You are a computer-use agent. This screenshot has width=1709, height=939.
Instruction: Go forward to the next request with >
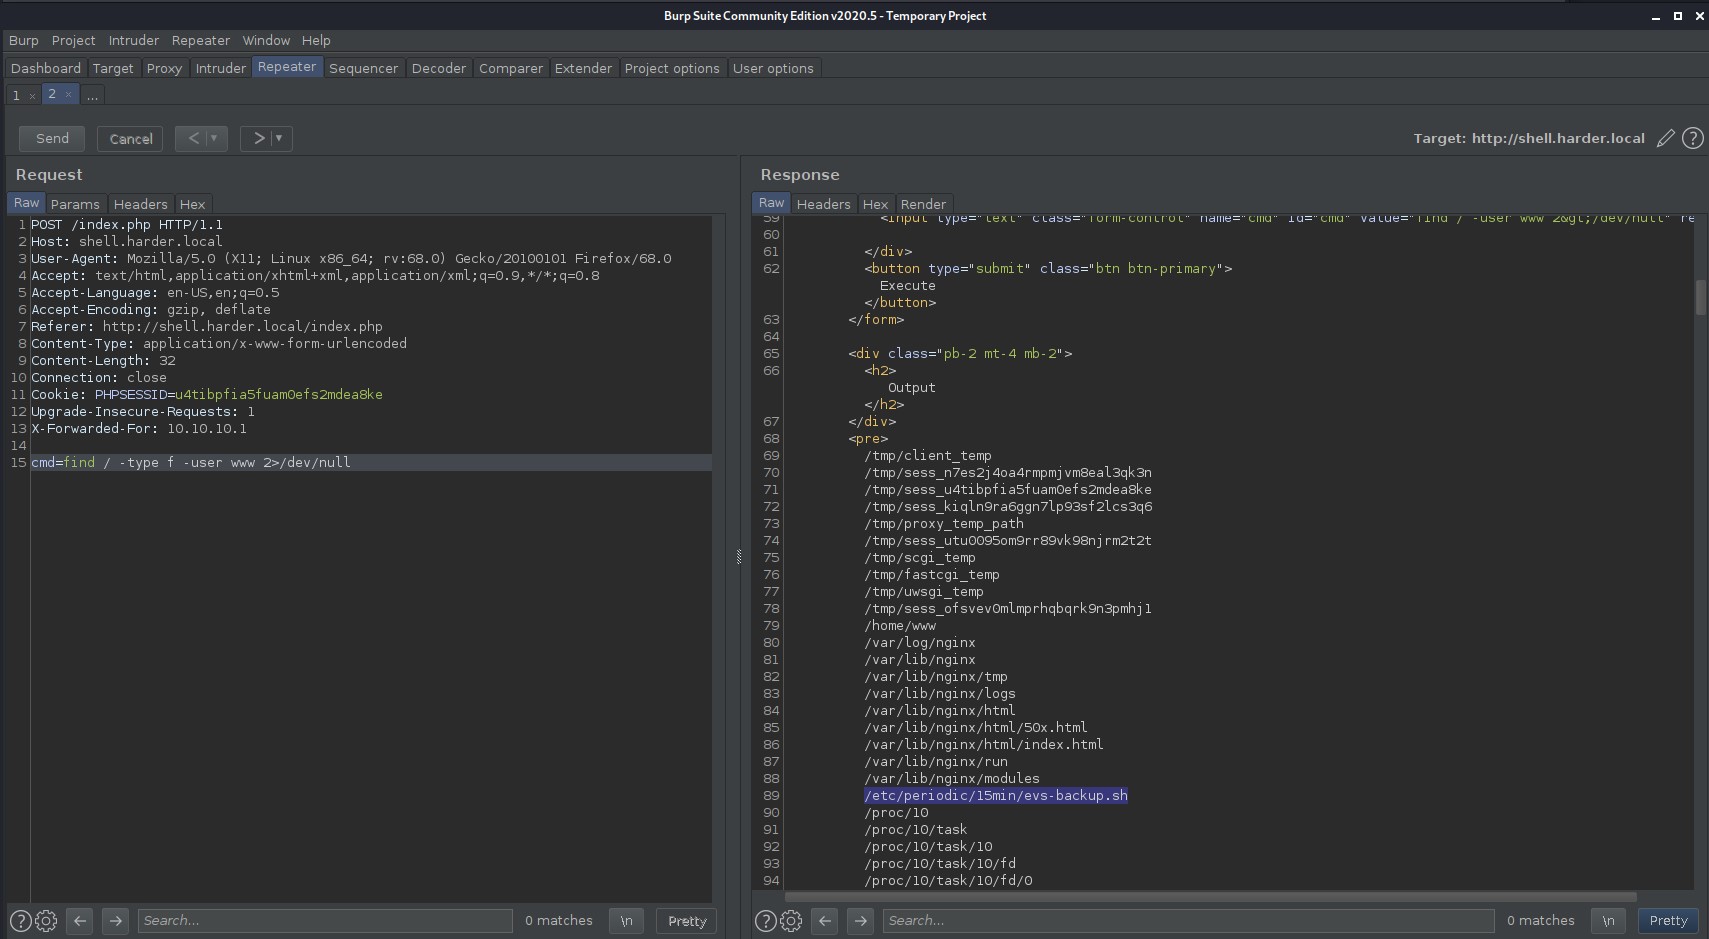pos(258,139)
